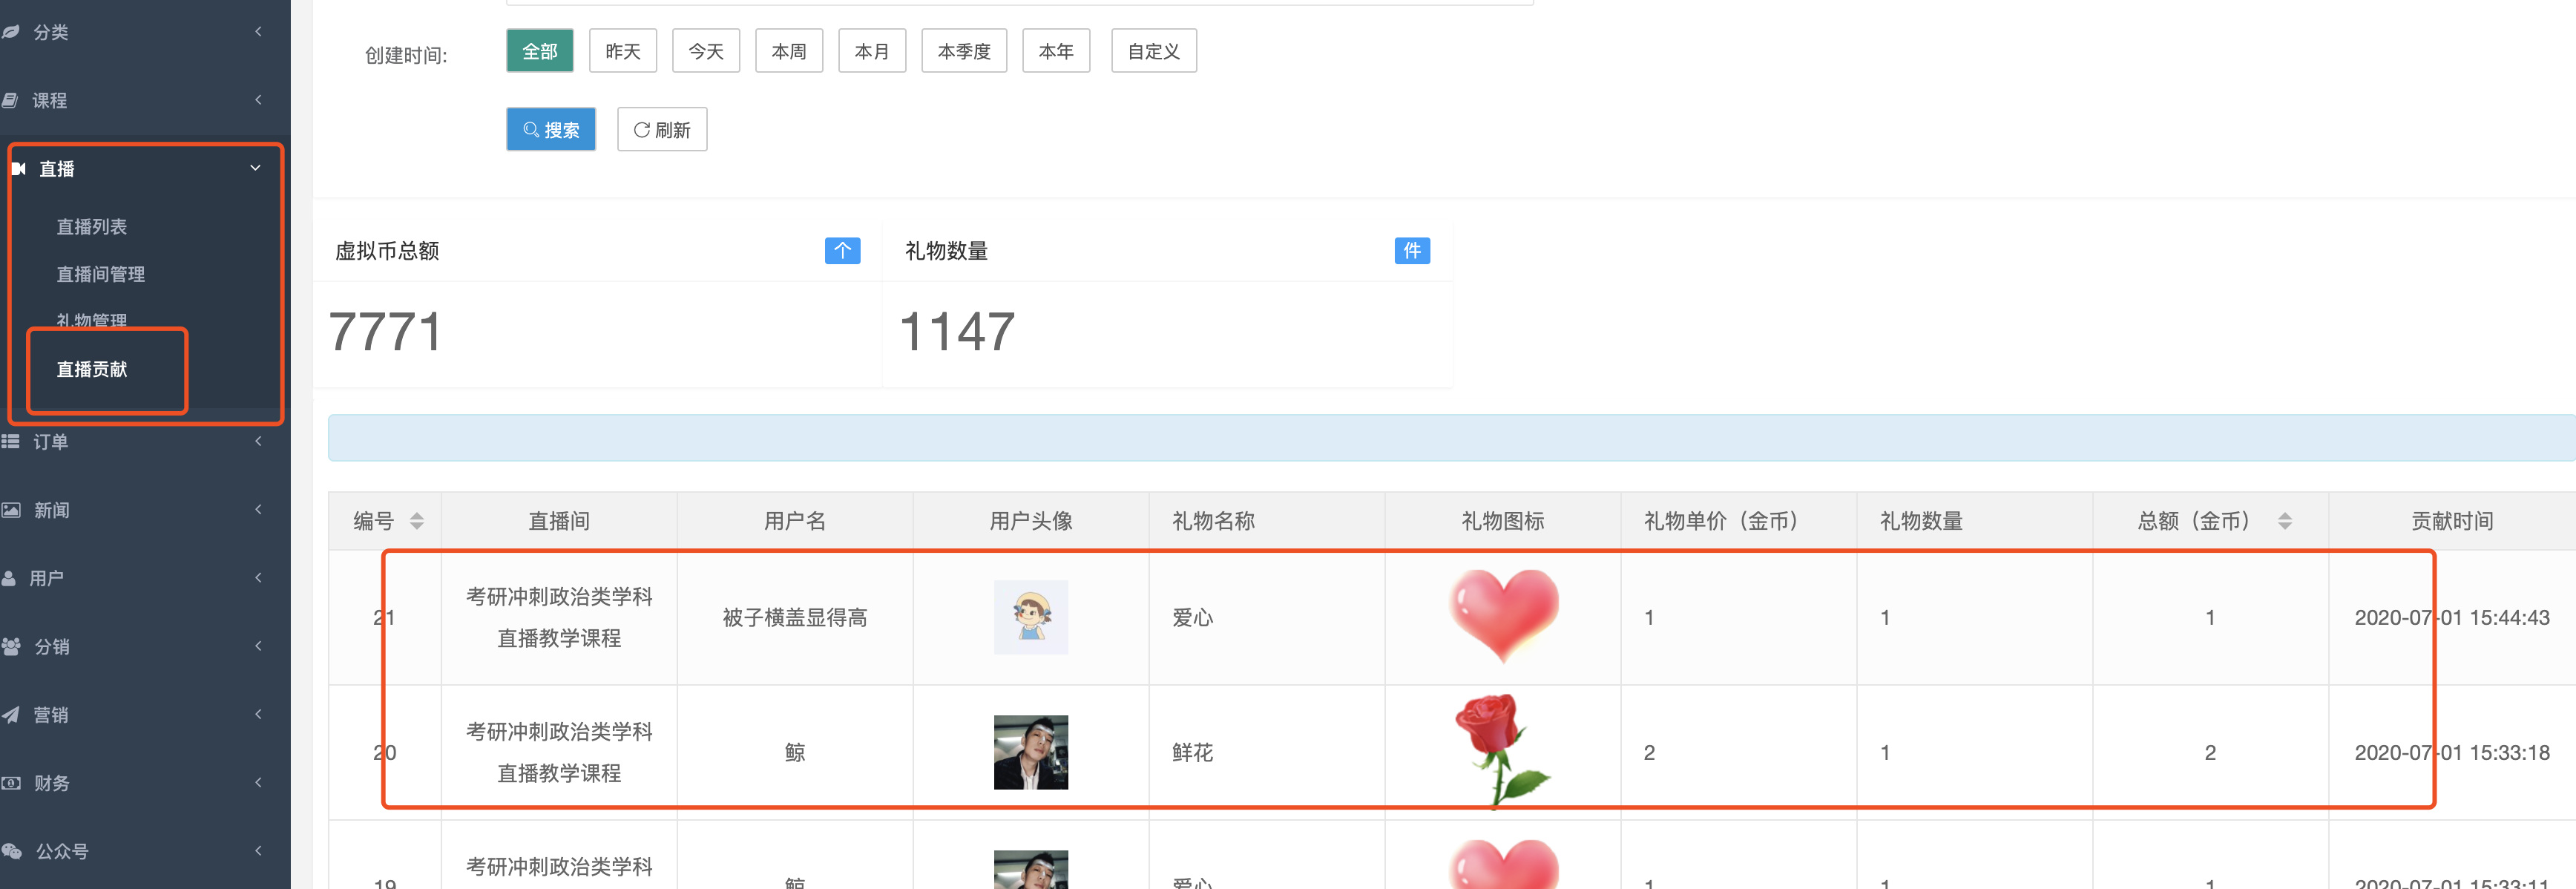Click the 刷新 refresh button
This screenshot has height=889, width=2576.
pos(662,130)
